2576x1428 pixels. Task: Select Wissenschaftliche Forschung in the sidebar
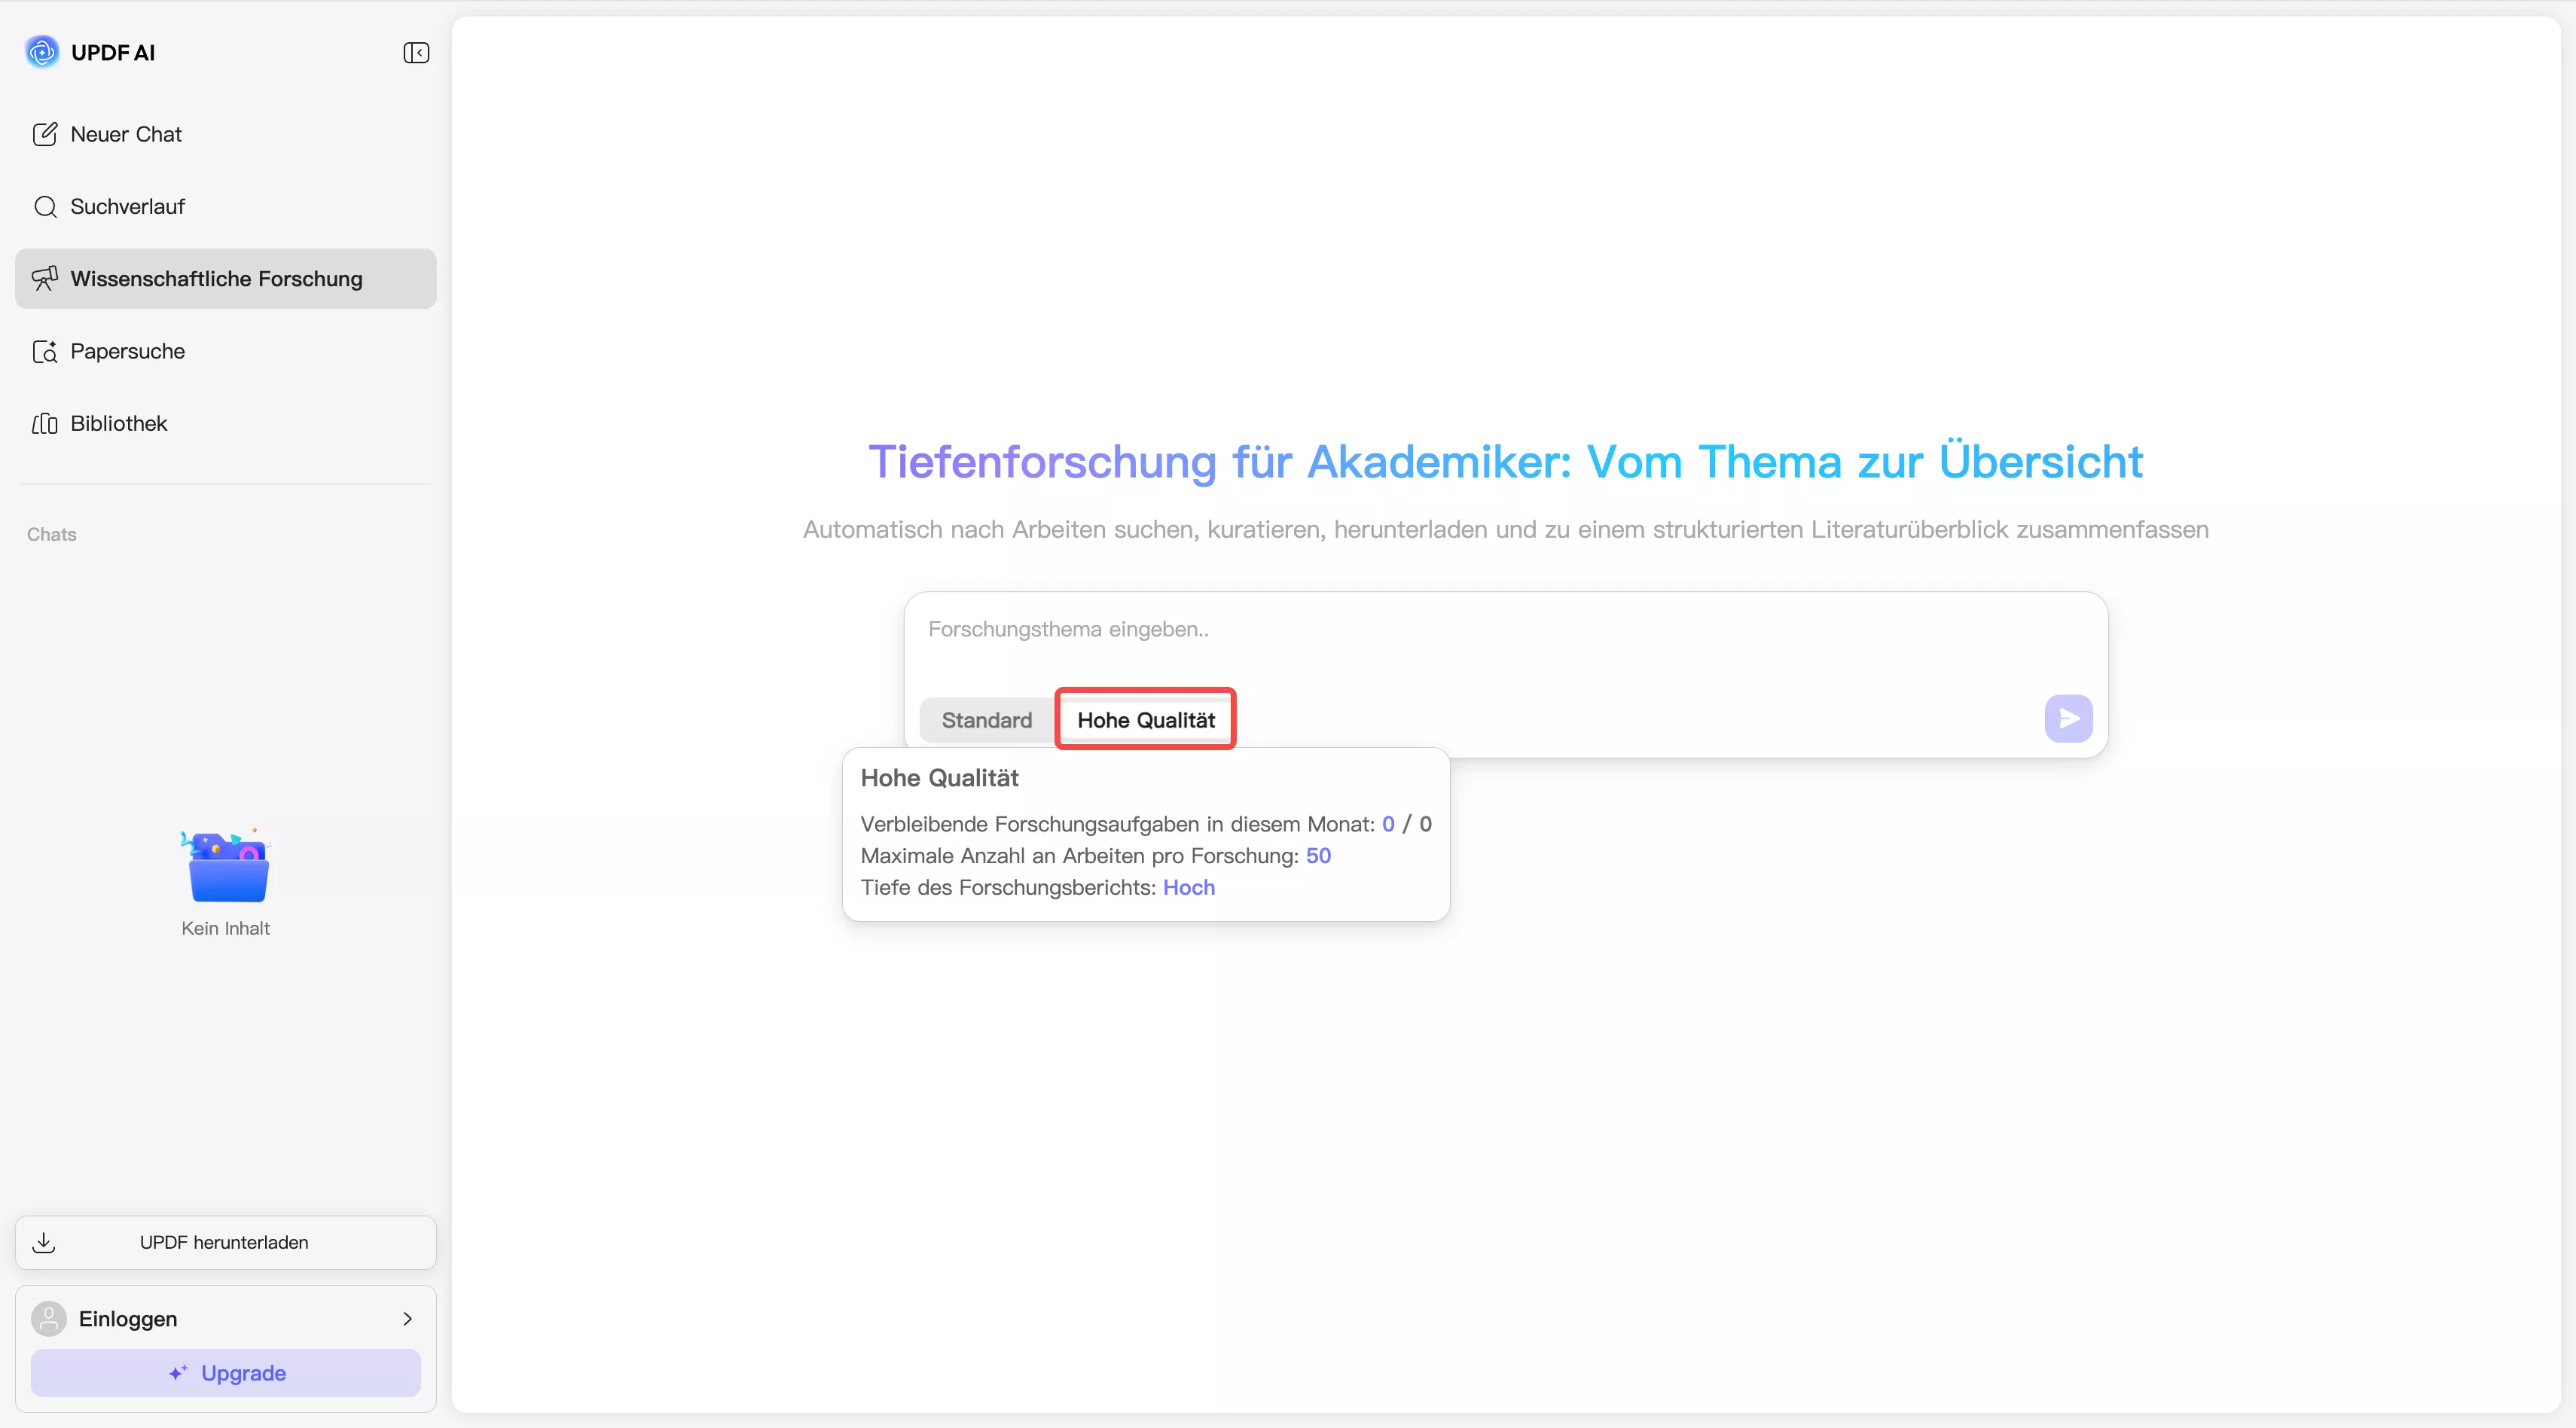pyautogui.click(x=218, y=278)
